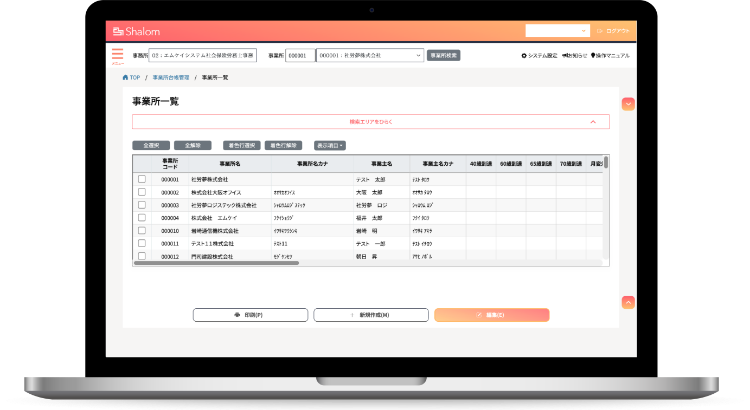The height and width of the screenshot is (410, 750).
Task: Click the 事業主名カナ column header
Action: point(438,164)
